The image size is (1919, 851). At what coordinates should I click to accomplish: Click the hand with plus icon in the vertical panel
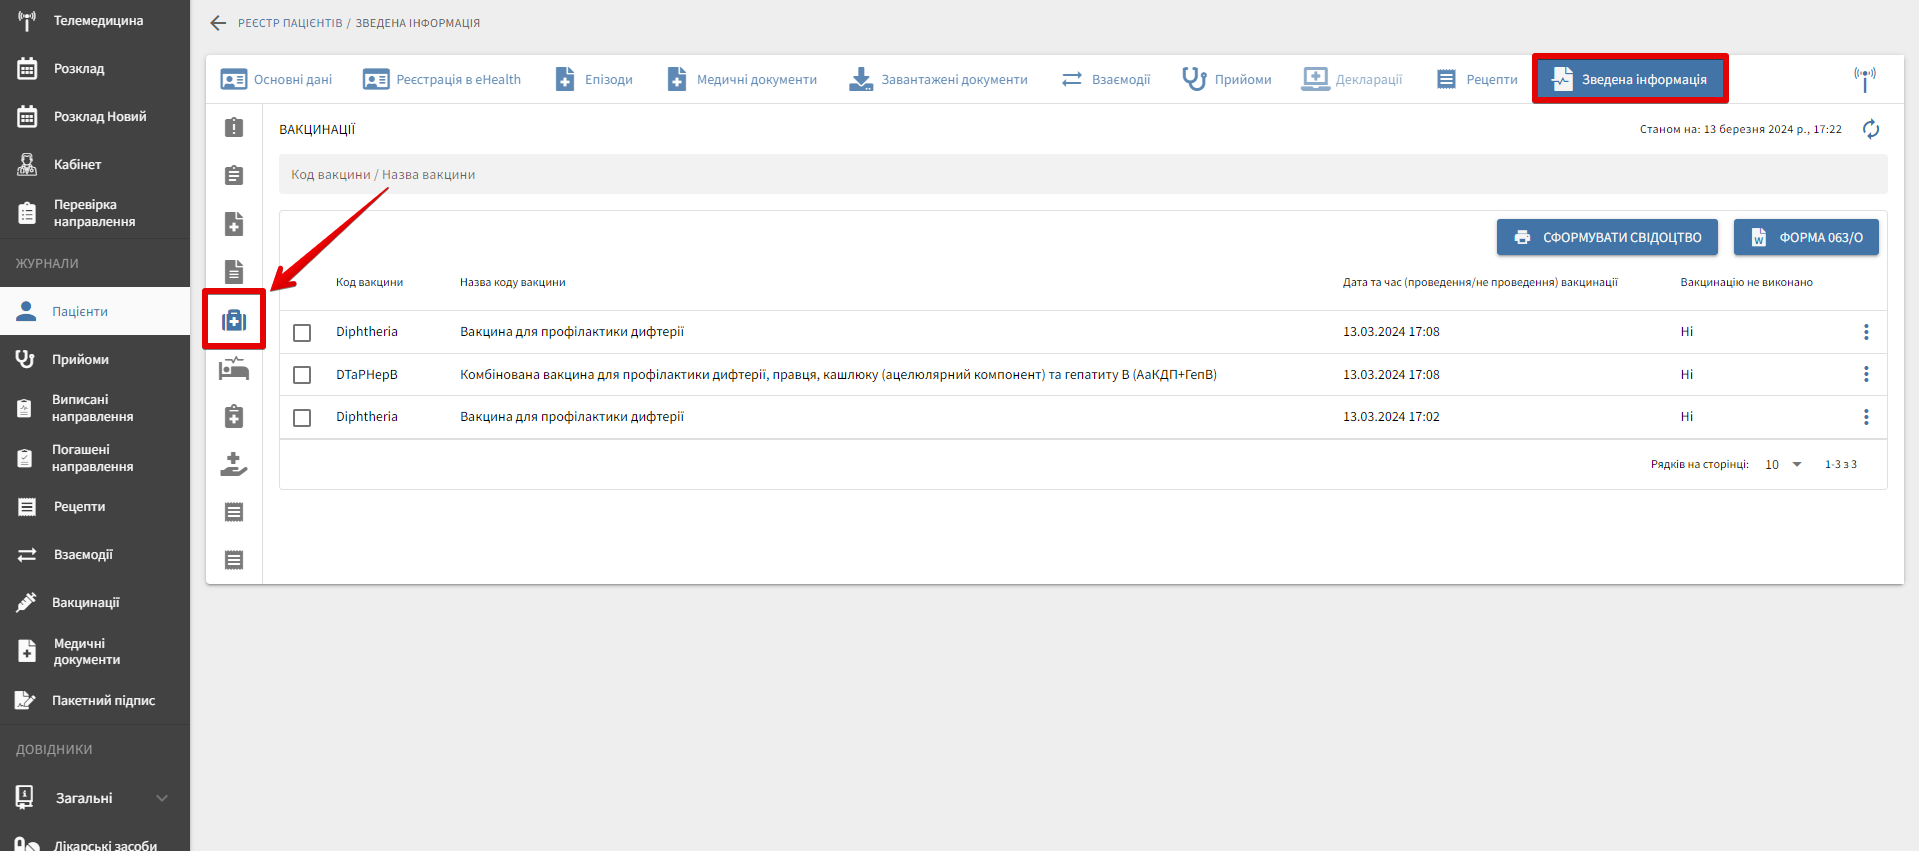234,464
